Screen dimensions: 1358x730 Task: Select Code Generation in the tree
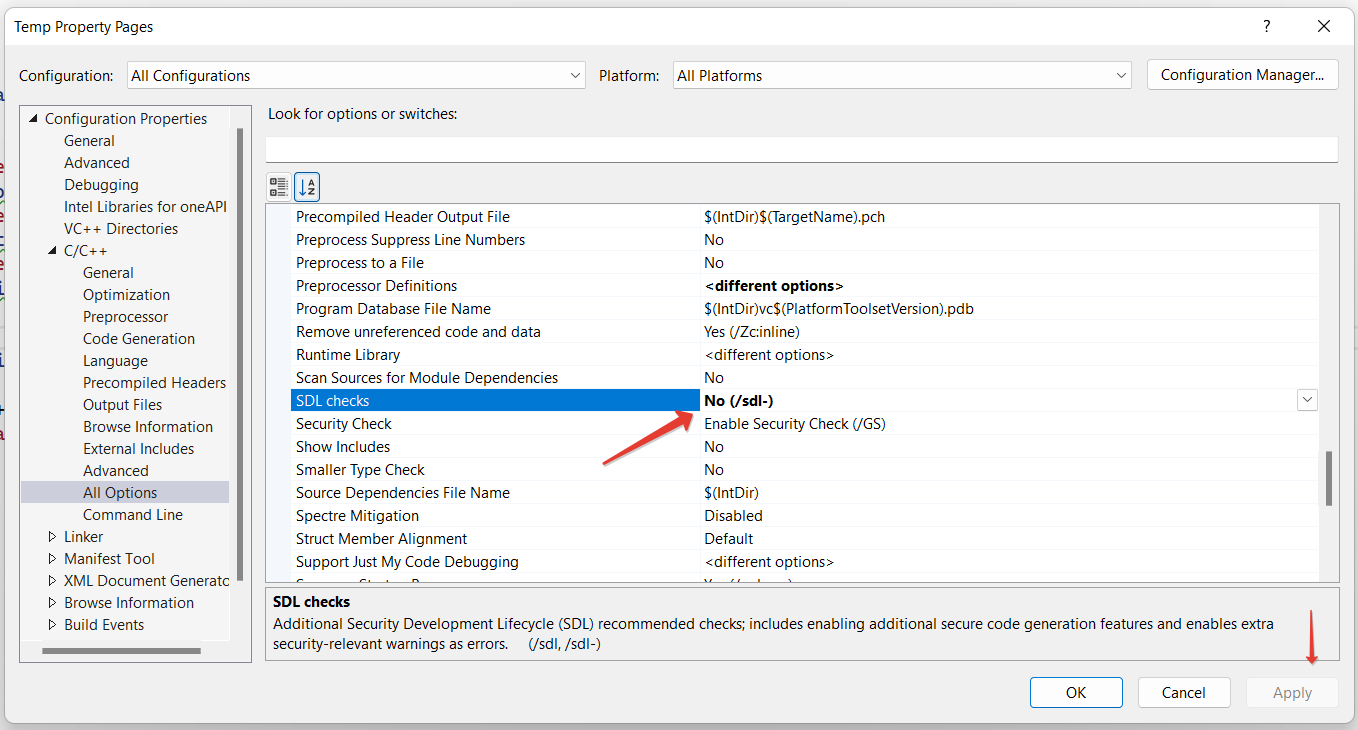tap(138, 338)
